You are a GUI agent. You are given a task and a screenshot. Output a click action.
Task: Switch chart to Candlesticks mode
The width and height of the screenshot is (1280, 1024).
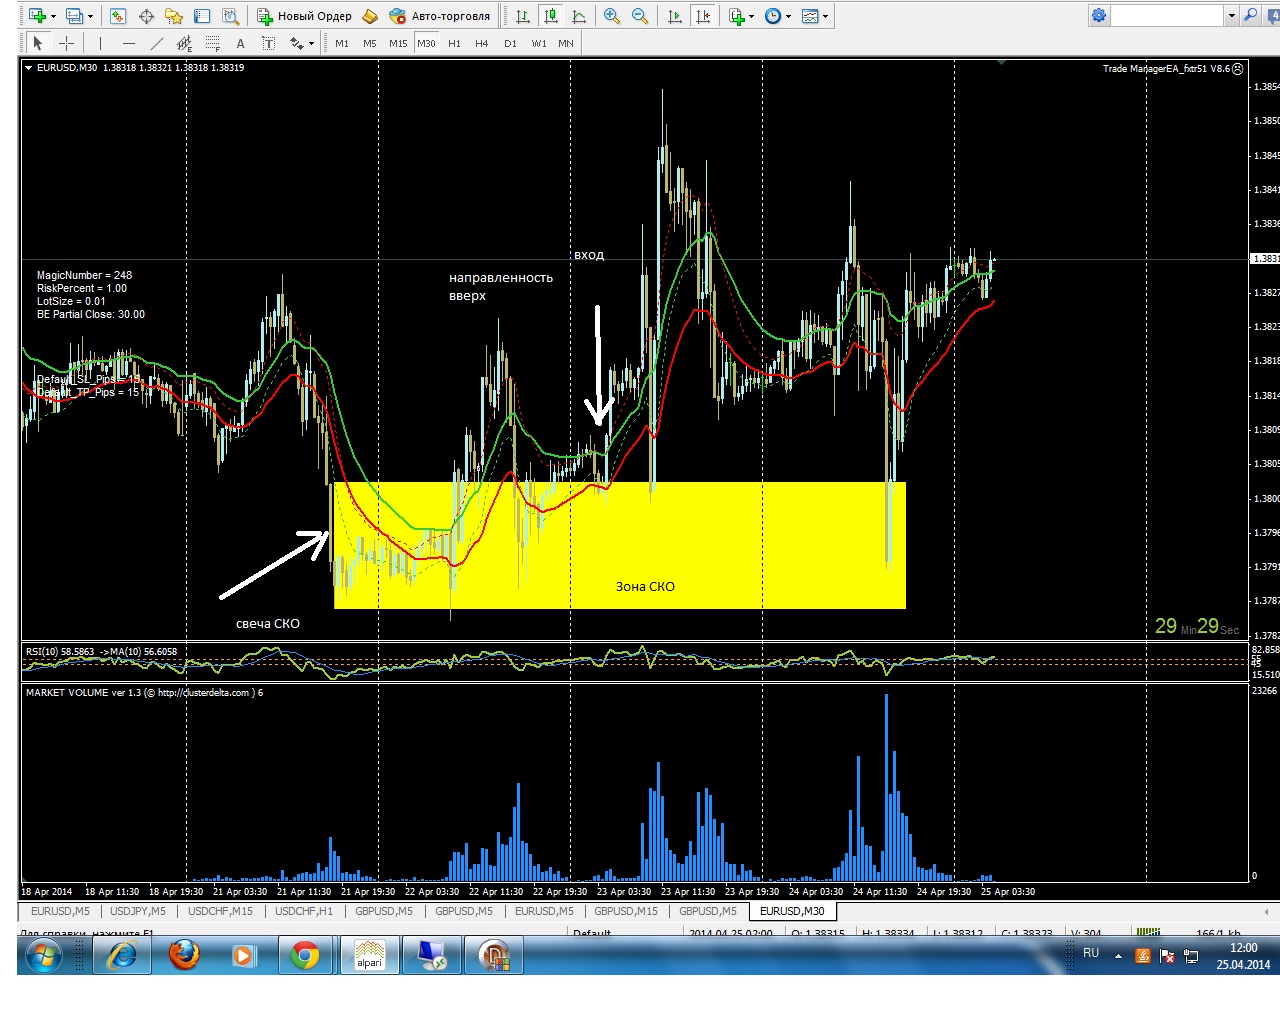tap(550, 16)
